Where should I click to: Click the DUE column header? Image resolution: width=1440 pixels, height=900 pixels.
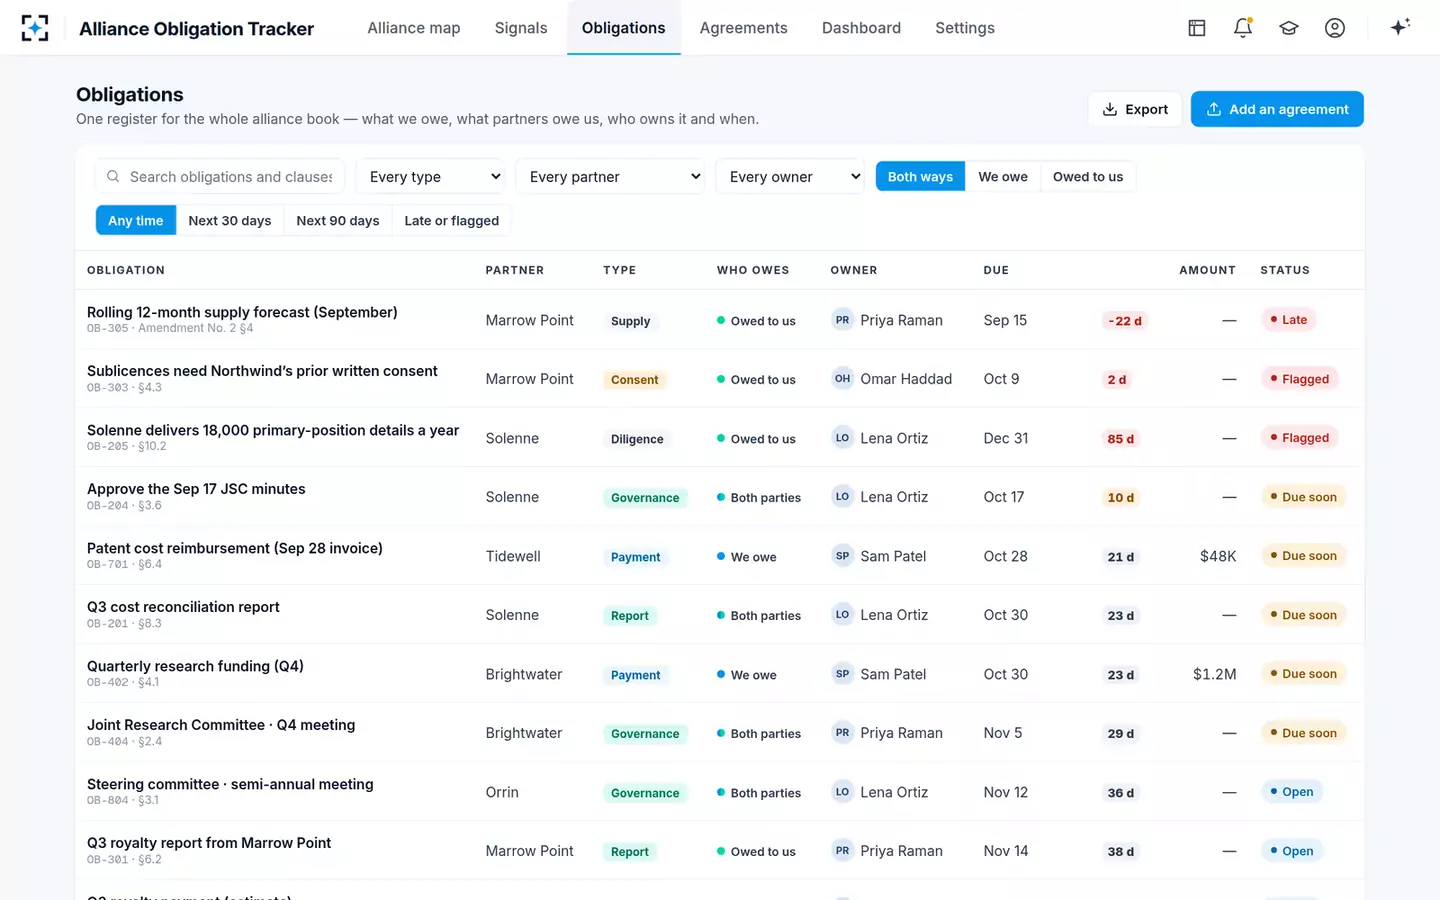click(996, 270)
